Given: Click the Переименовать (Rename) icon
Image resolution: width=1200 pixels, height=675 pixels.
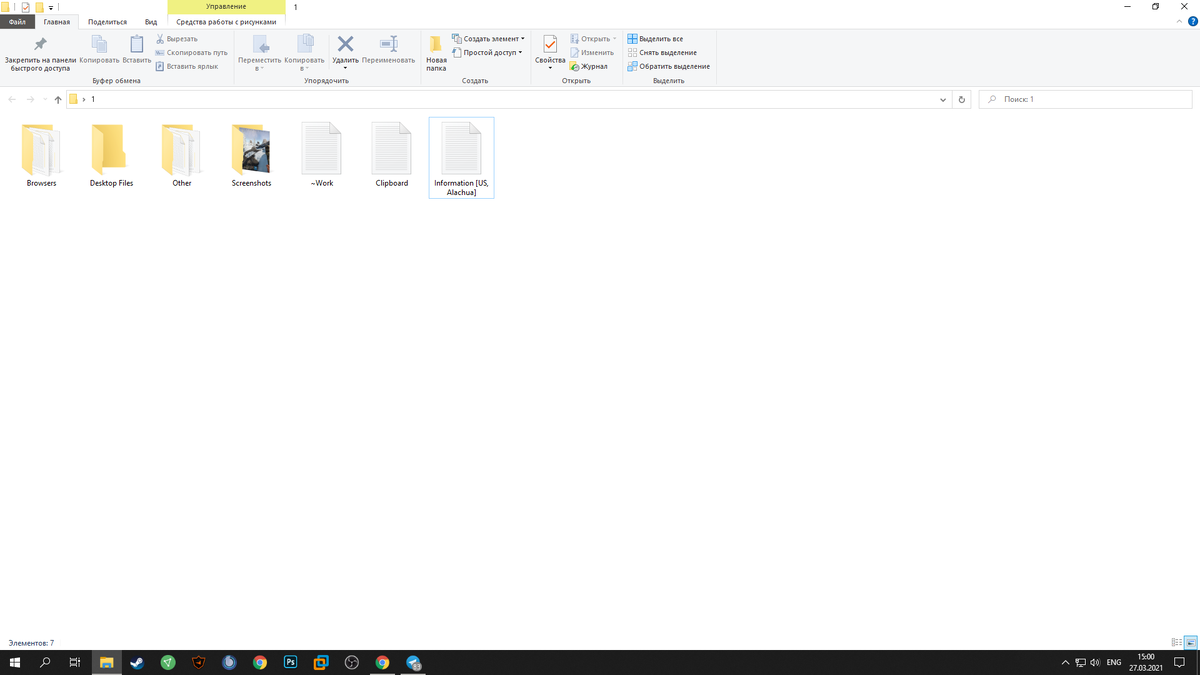Looking at the screenshot, I should 388,48.
